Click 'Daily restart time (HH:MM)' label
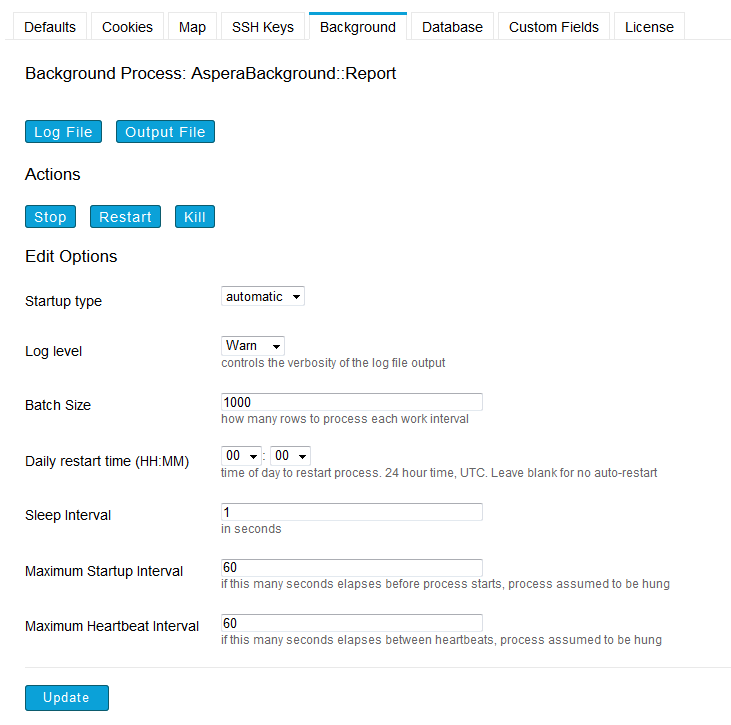731x725 pixels. pyautogui.click(x=107, y=461)
